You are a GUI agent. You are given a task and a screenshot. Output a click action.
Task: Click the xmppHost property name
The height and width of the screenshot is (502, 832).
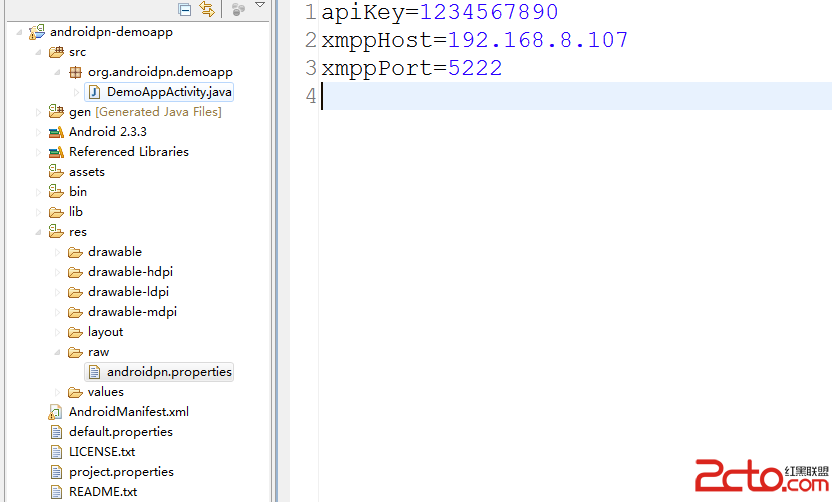[377, 41]
